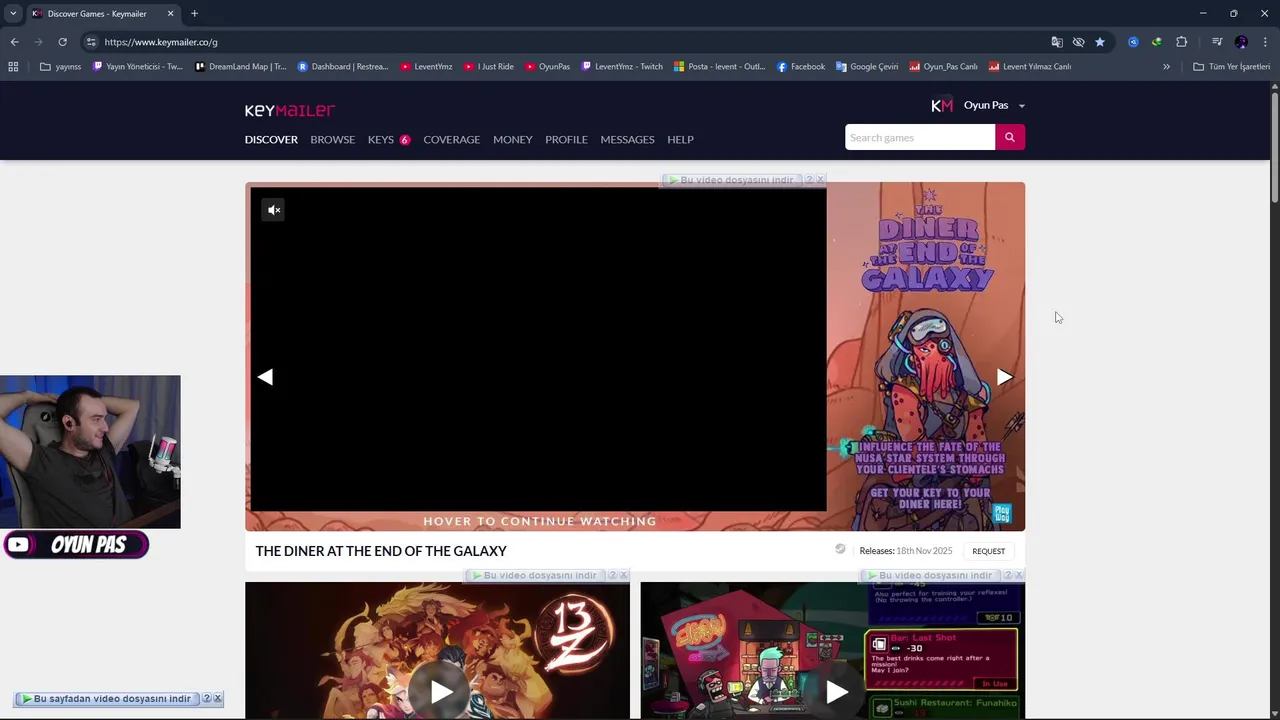This screenshot has width=1280, height=720.
Task: Click the address bar URL keymailer.co/g
Action: pos(161,42)
